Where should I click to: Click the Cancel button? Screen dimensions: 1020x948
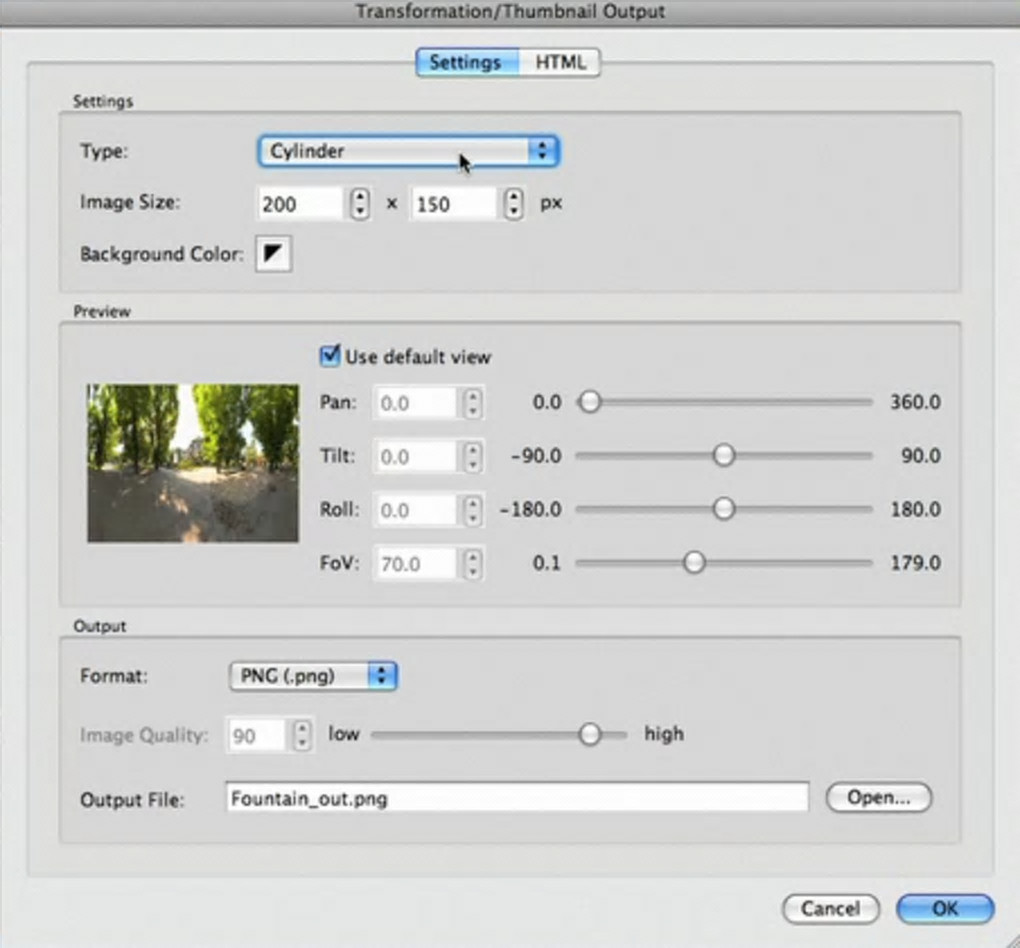(x=831, y=908)
